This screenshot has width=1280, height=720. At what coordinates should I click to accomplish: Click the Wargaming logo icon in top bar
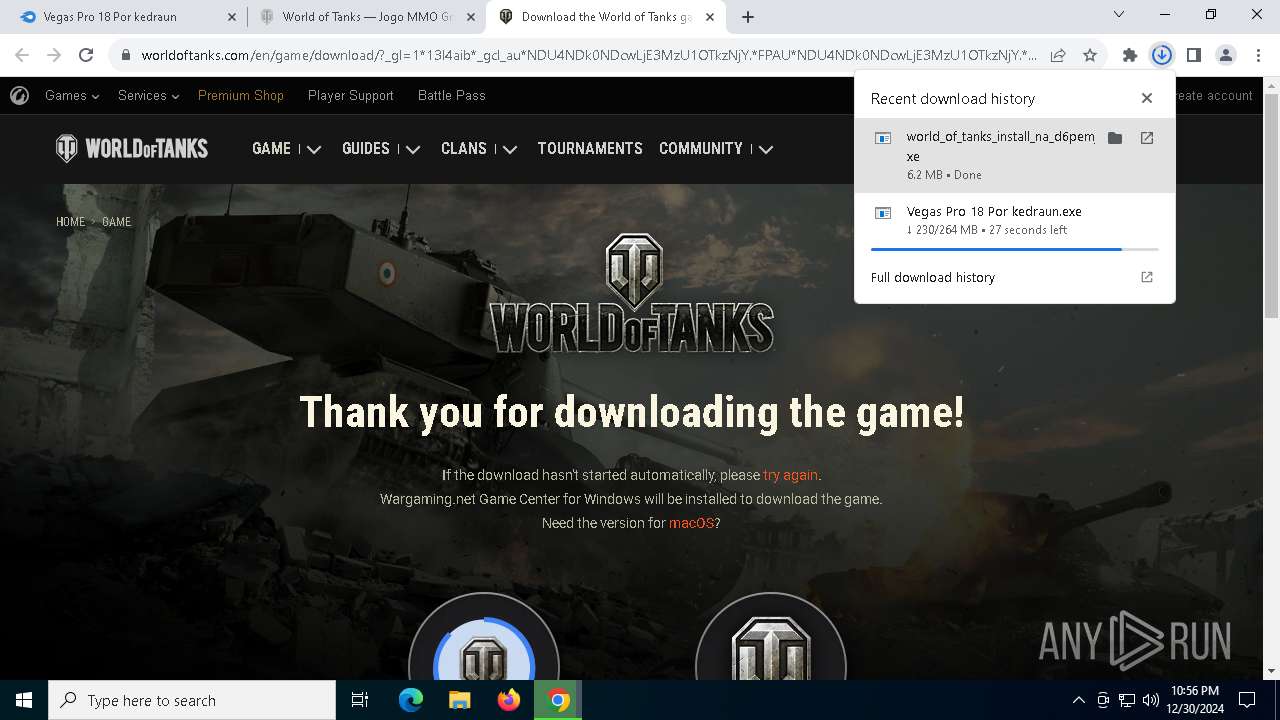click(19, 96)
